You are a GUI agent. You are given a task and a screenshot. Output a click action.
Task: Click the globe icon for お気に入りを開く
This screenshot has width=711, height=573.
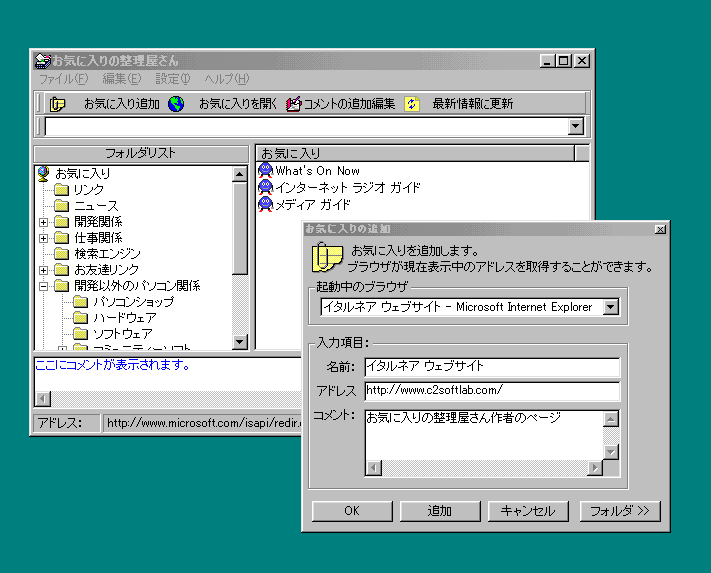(x=176, y=104)
